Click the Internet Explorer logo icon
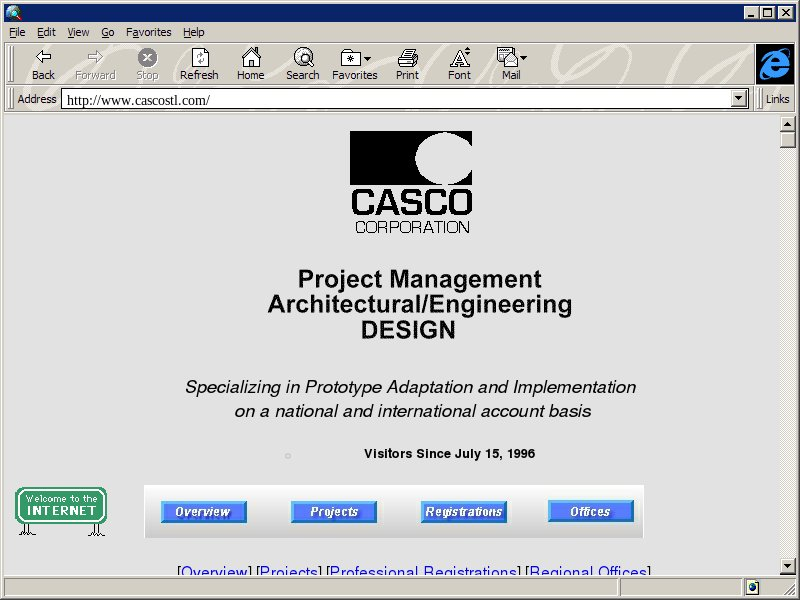The height and width of the screenshot is (600, 800). pyautogui.click(x=774, y=64)
